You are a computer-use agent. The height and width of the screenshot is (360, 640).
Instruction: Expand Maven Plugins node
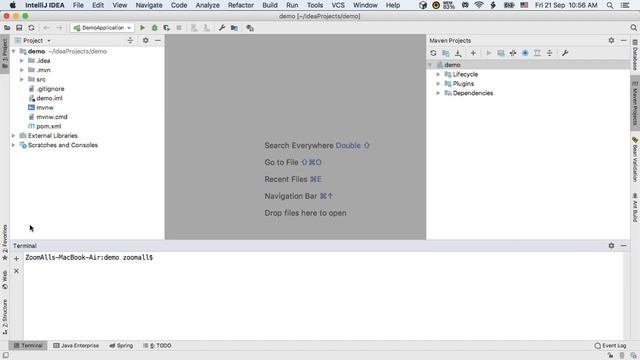pos(438,84)
